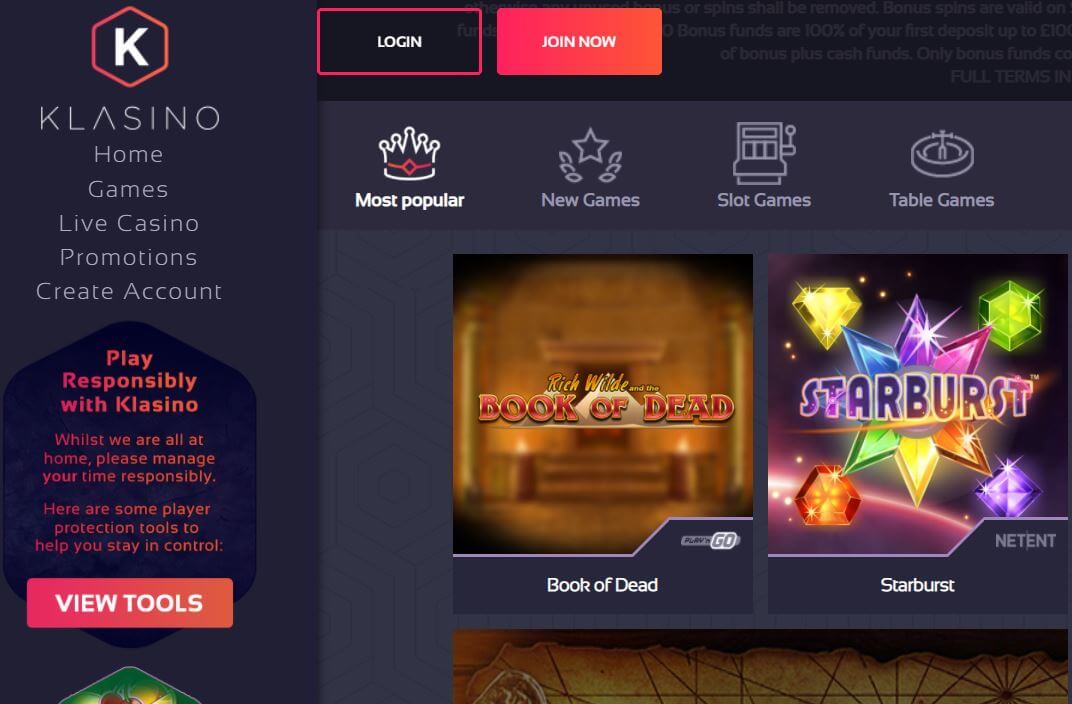This screenshot has height=704, width=1072.
Task: Open the LOGIN button
Action: (399, 42)
